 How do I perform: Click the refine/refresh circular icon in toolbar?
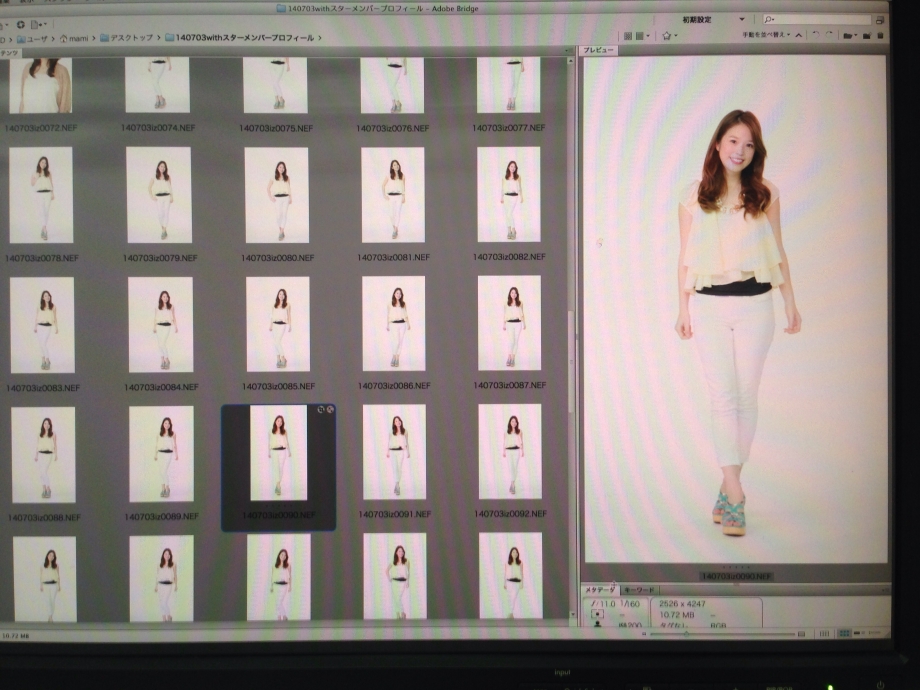point(20,25)
